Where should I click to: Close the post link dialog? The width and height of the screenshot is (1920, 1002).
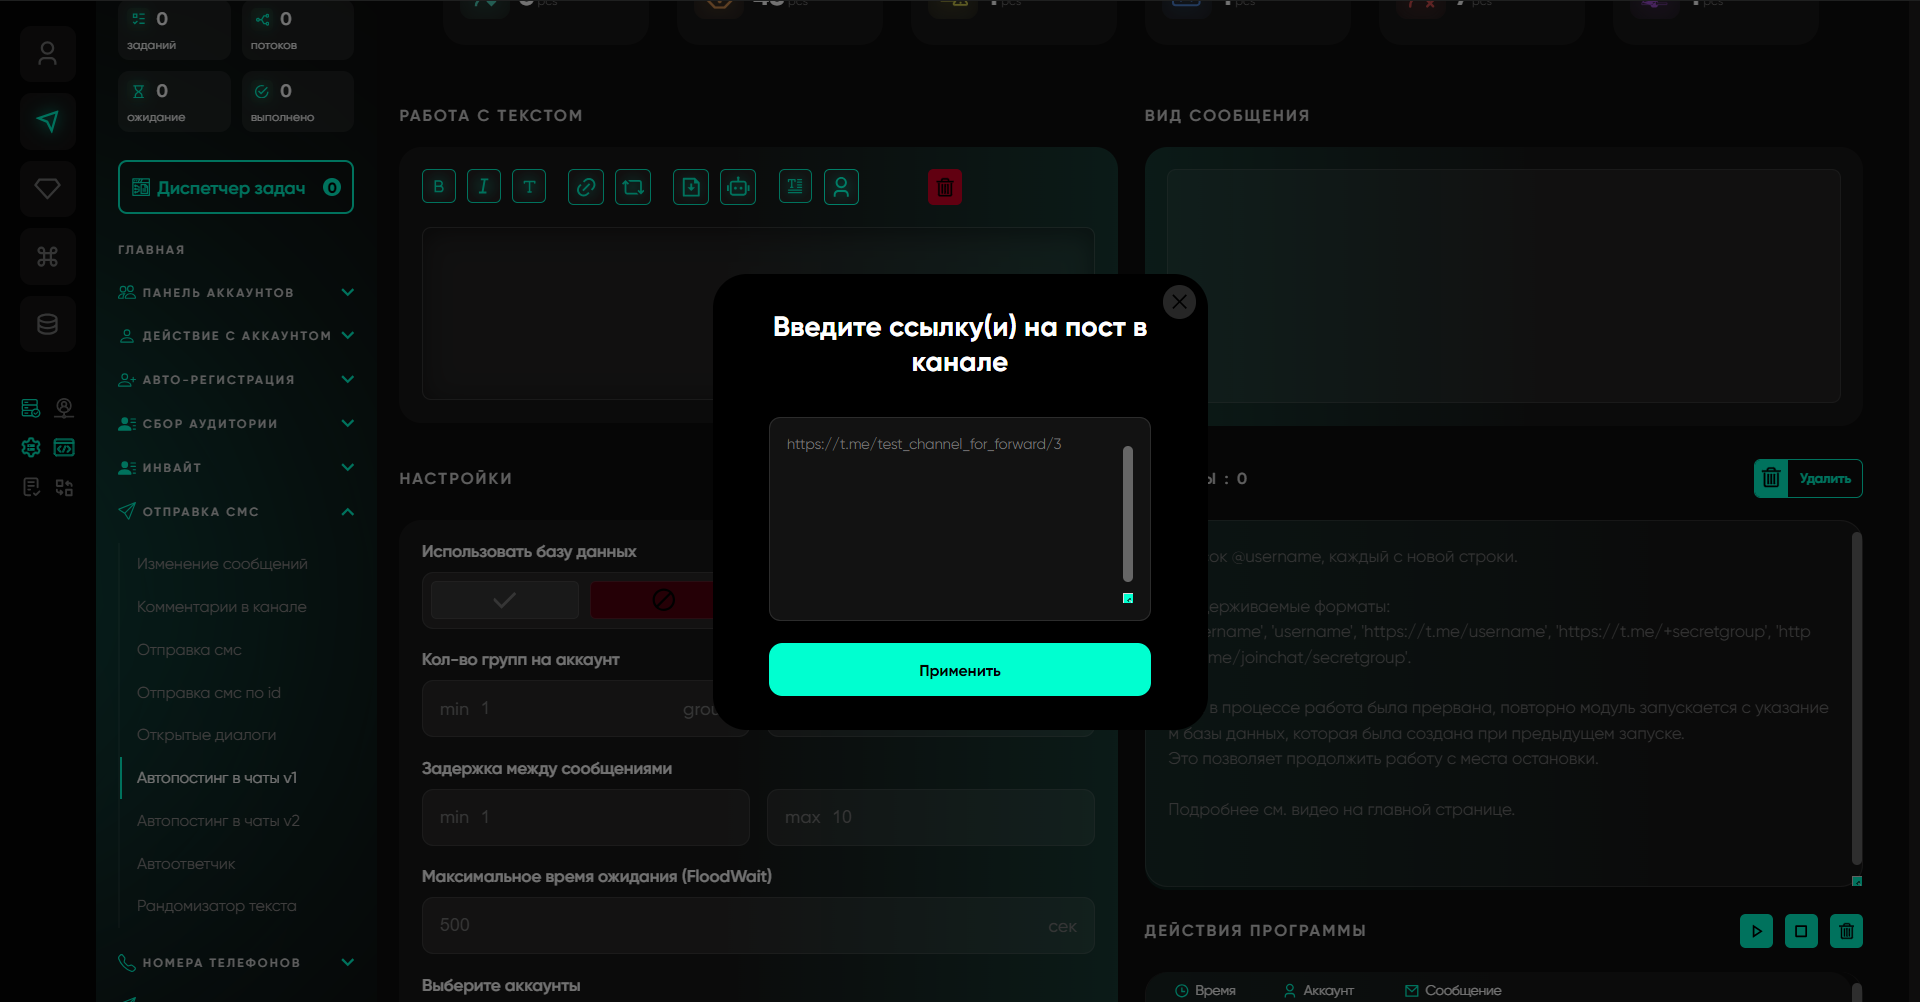click(1179, 301)
